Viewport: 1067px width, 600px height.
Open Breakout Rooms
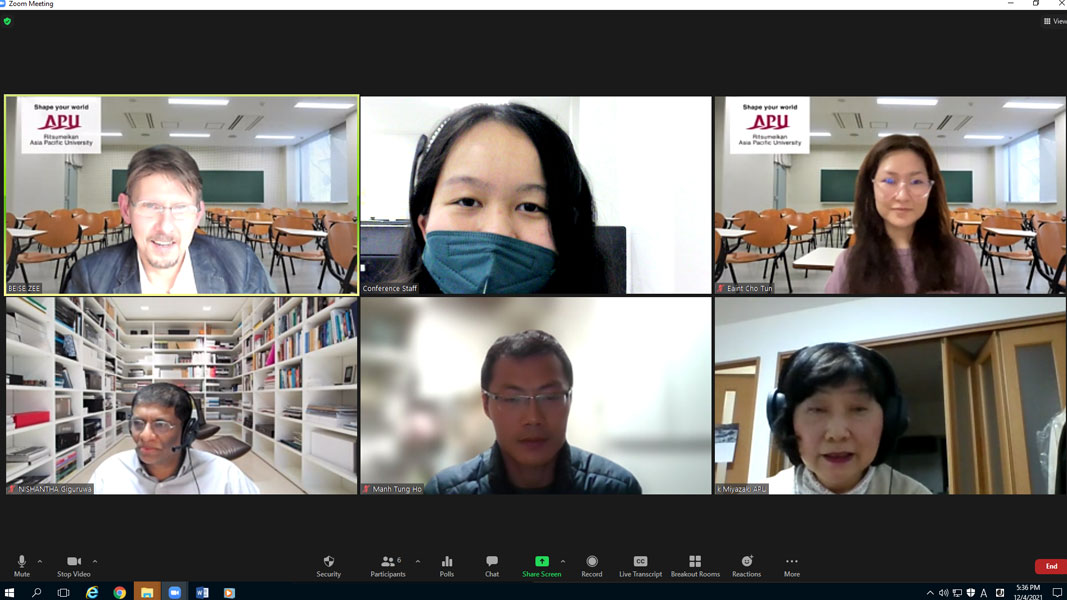pyautogui.click(x=695, y=565)
